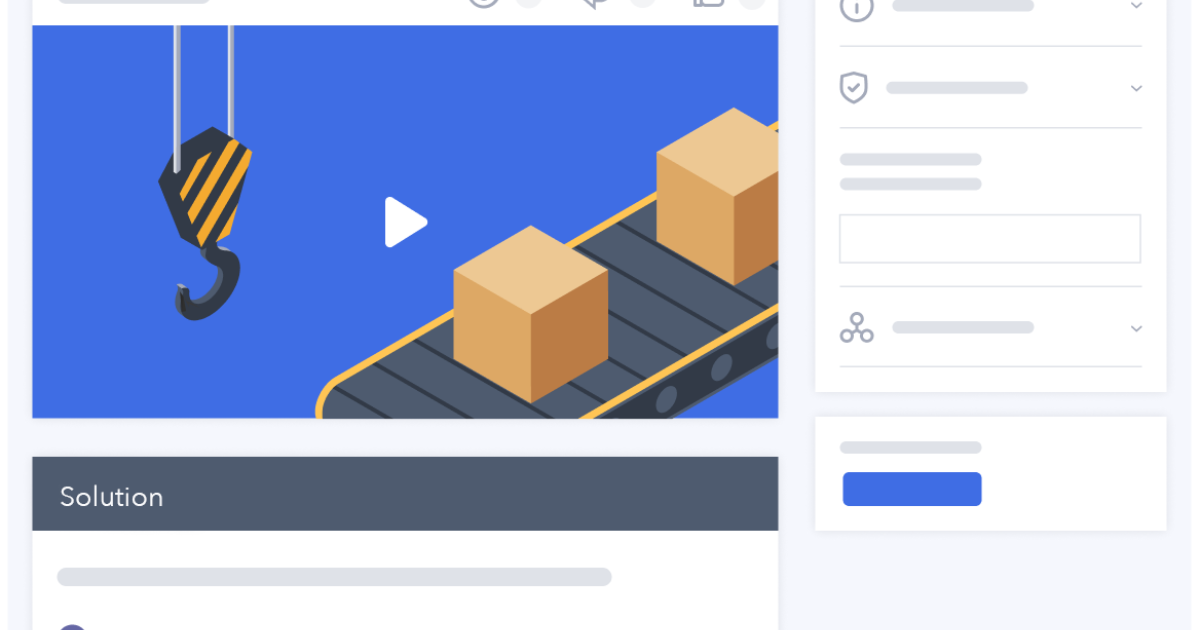Click the info circle icon
This screenshot has height=630, width=1200.
pyautogui.click(x=856, y=7)
